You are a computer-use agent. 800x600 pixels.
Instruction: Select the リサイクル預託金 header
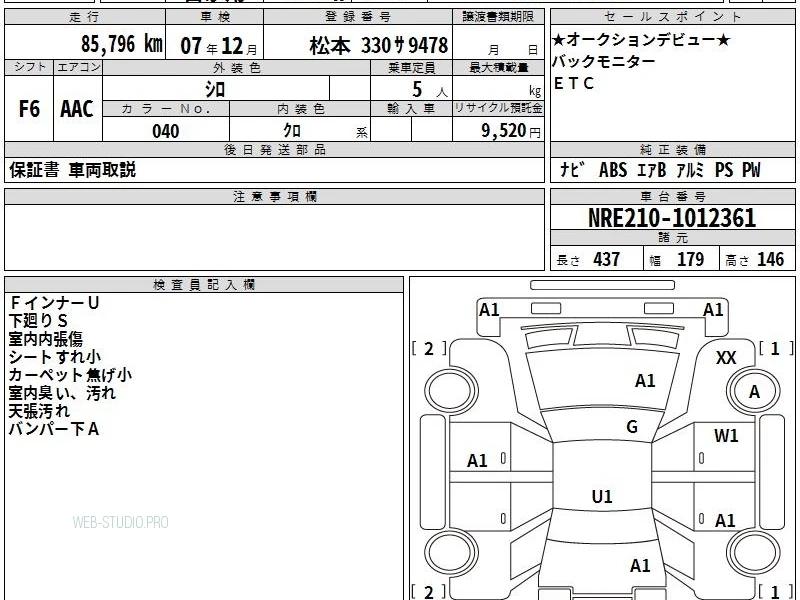point(498,108)
